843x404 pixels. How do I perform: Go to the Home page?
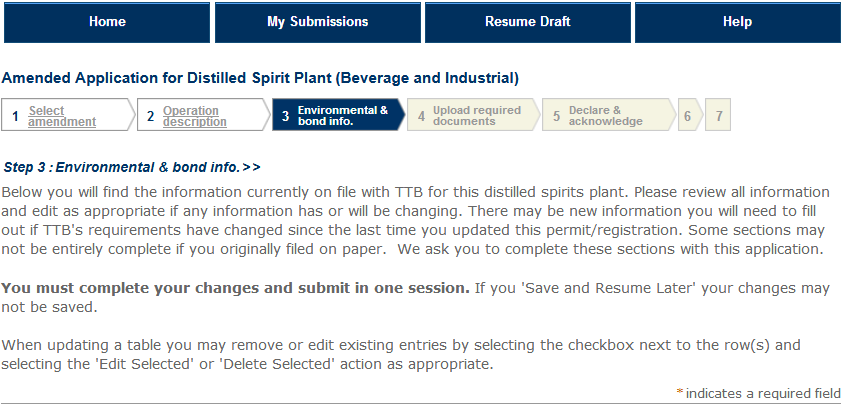[106, 22]
